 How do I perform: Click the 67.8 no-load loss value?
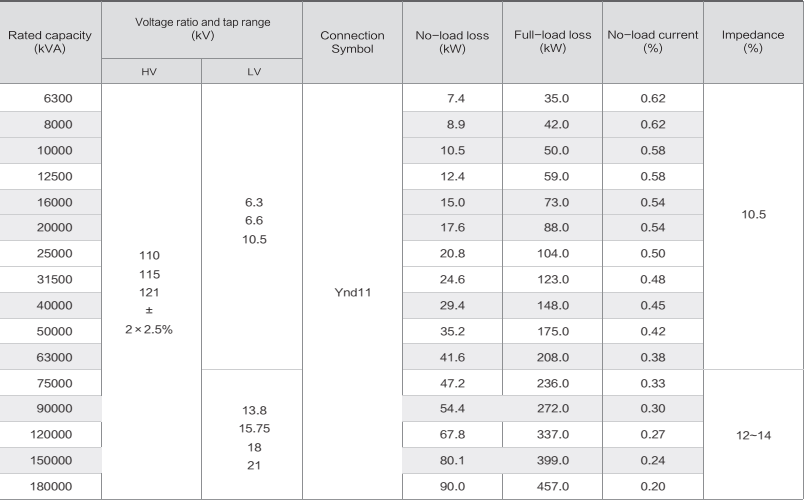(452, 435)
